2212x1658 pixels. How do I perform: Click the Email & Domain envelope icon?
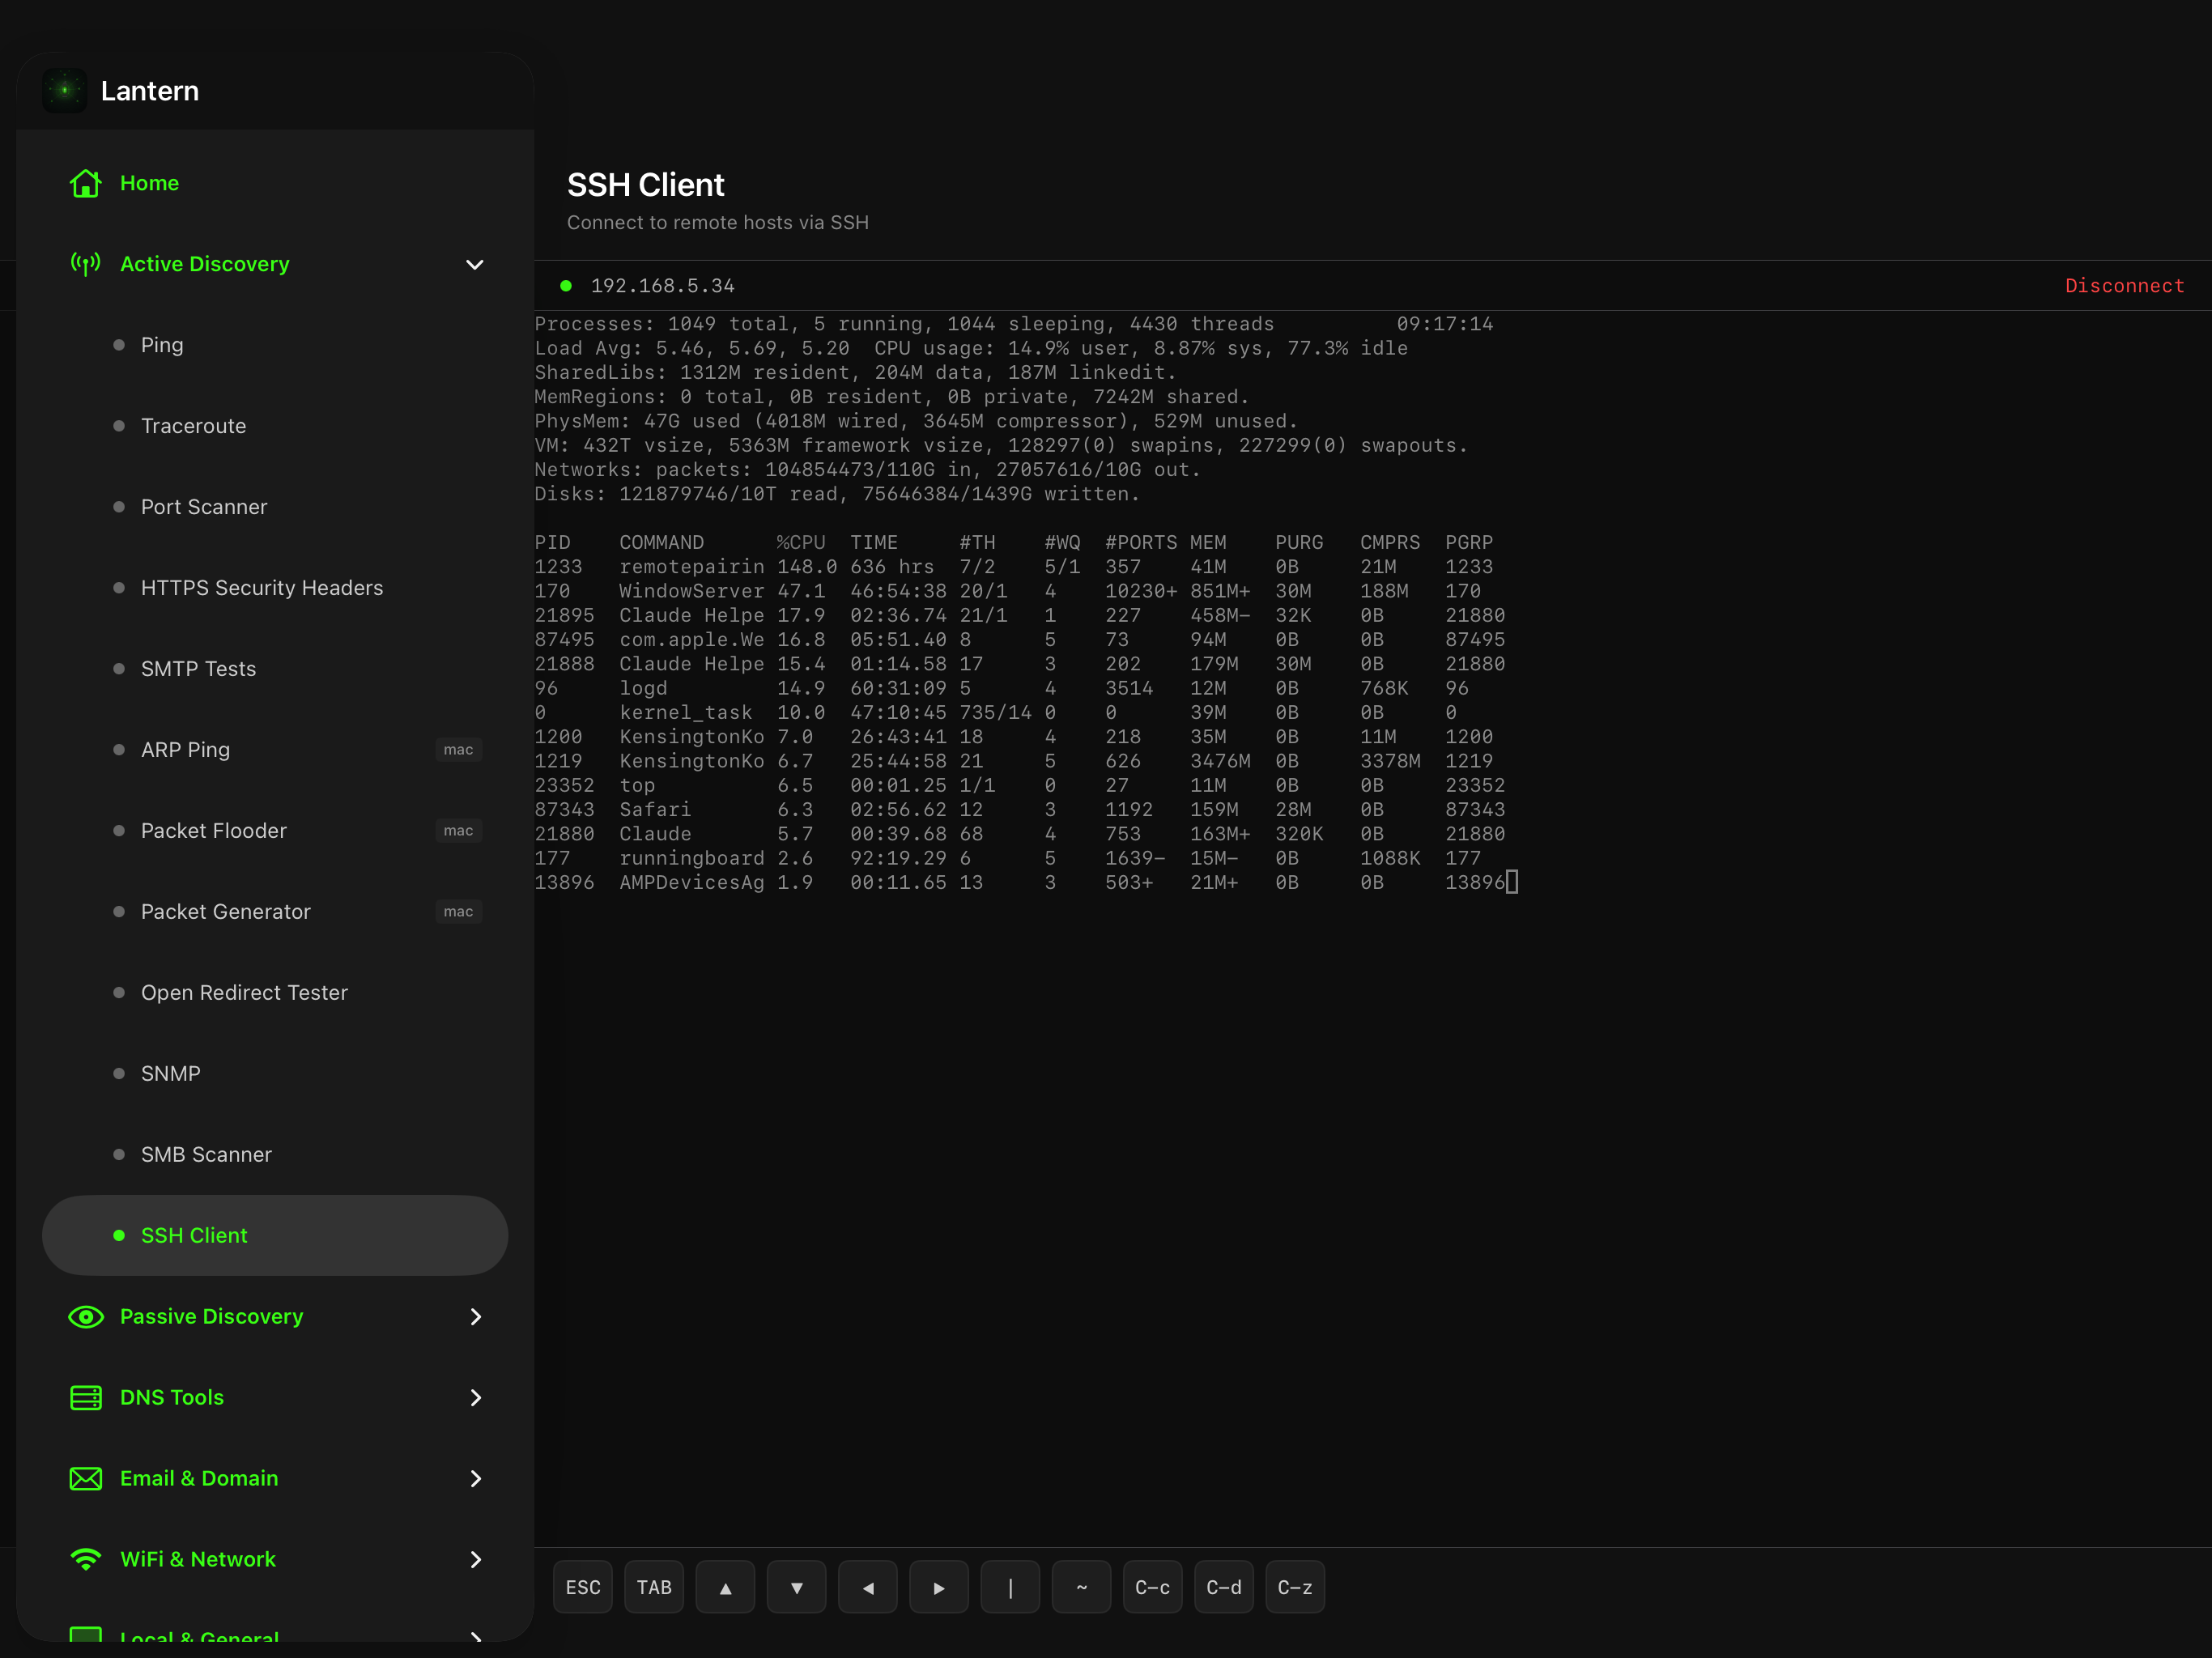(x=86, y=1478)
